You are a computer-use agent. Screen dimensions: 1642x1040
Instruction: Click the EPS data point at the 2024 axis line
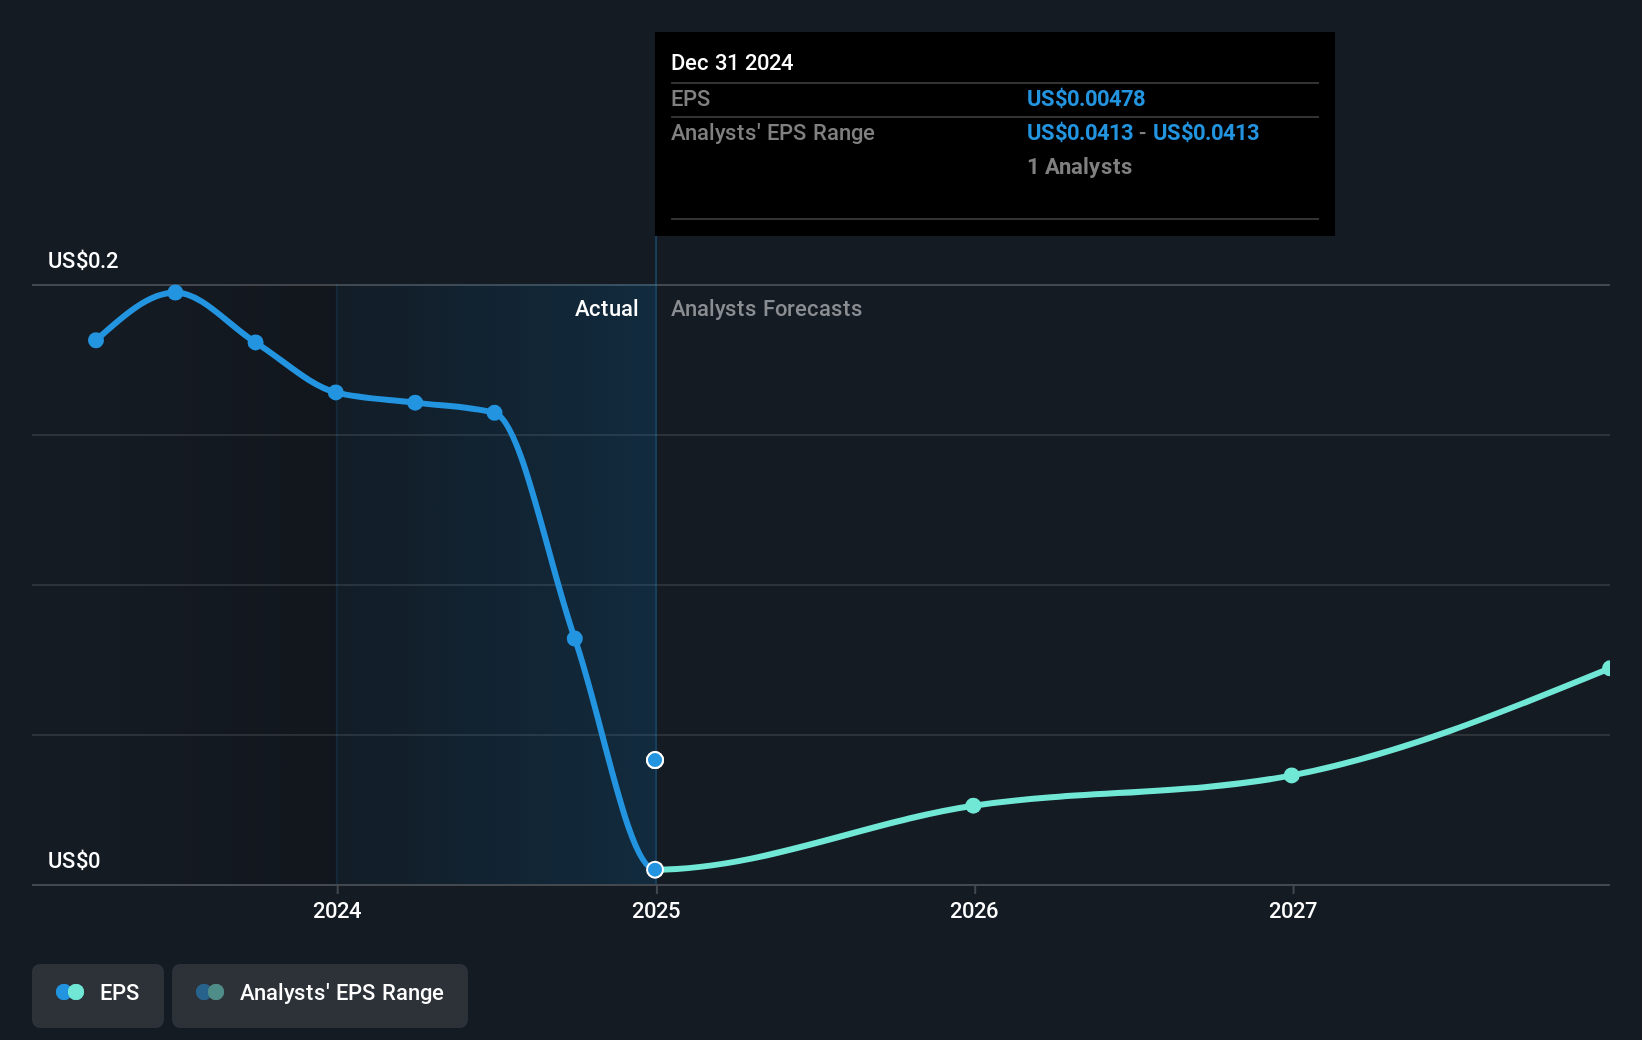tap(336, 392)
